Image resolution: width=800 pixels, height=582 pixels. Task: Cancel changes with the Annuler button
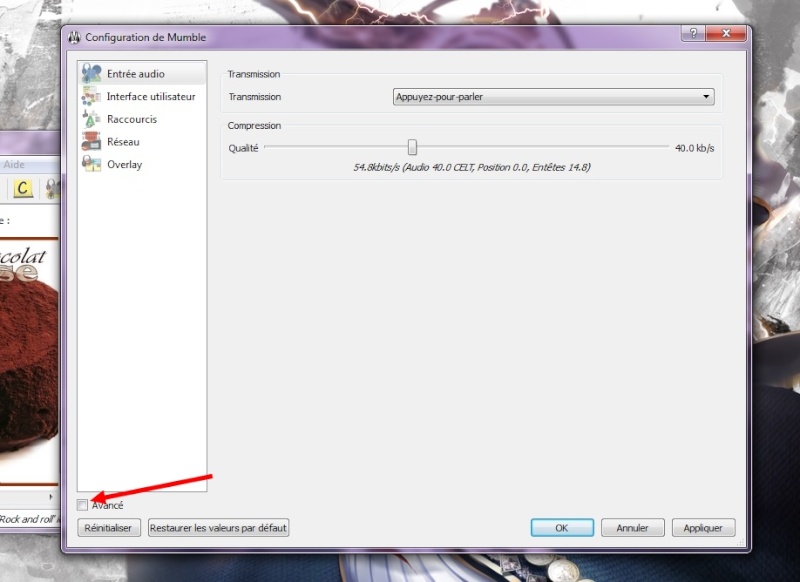click(633, 527)
